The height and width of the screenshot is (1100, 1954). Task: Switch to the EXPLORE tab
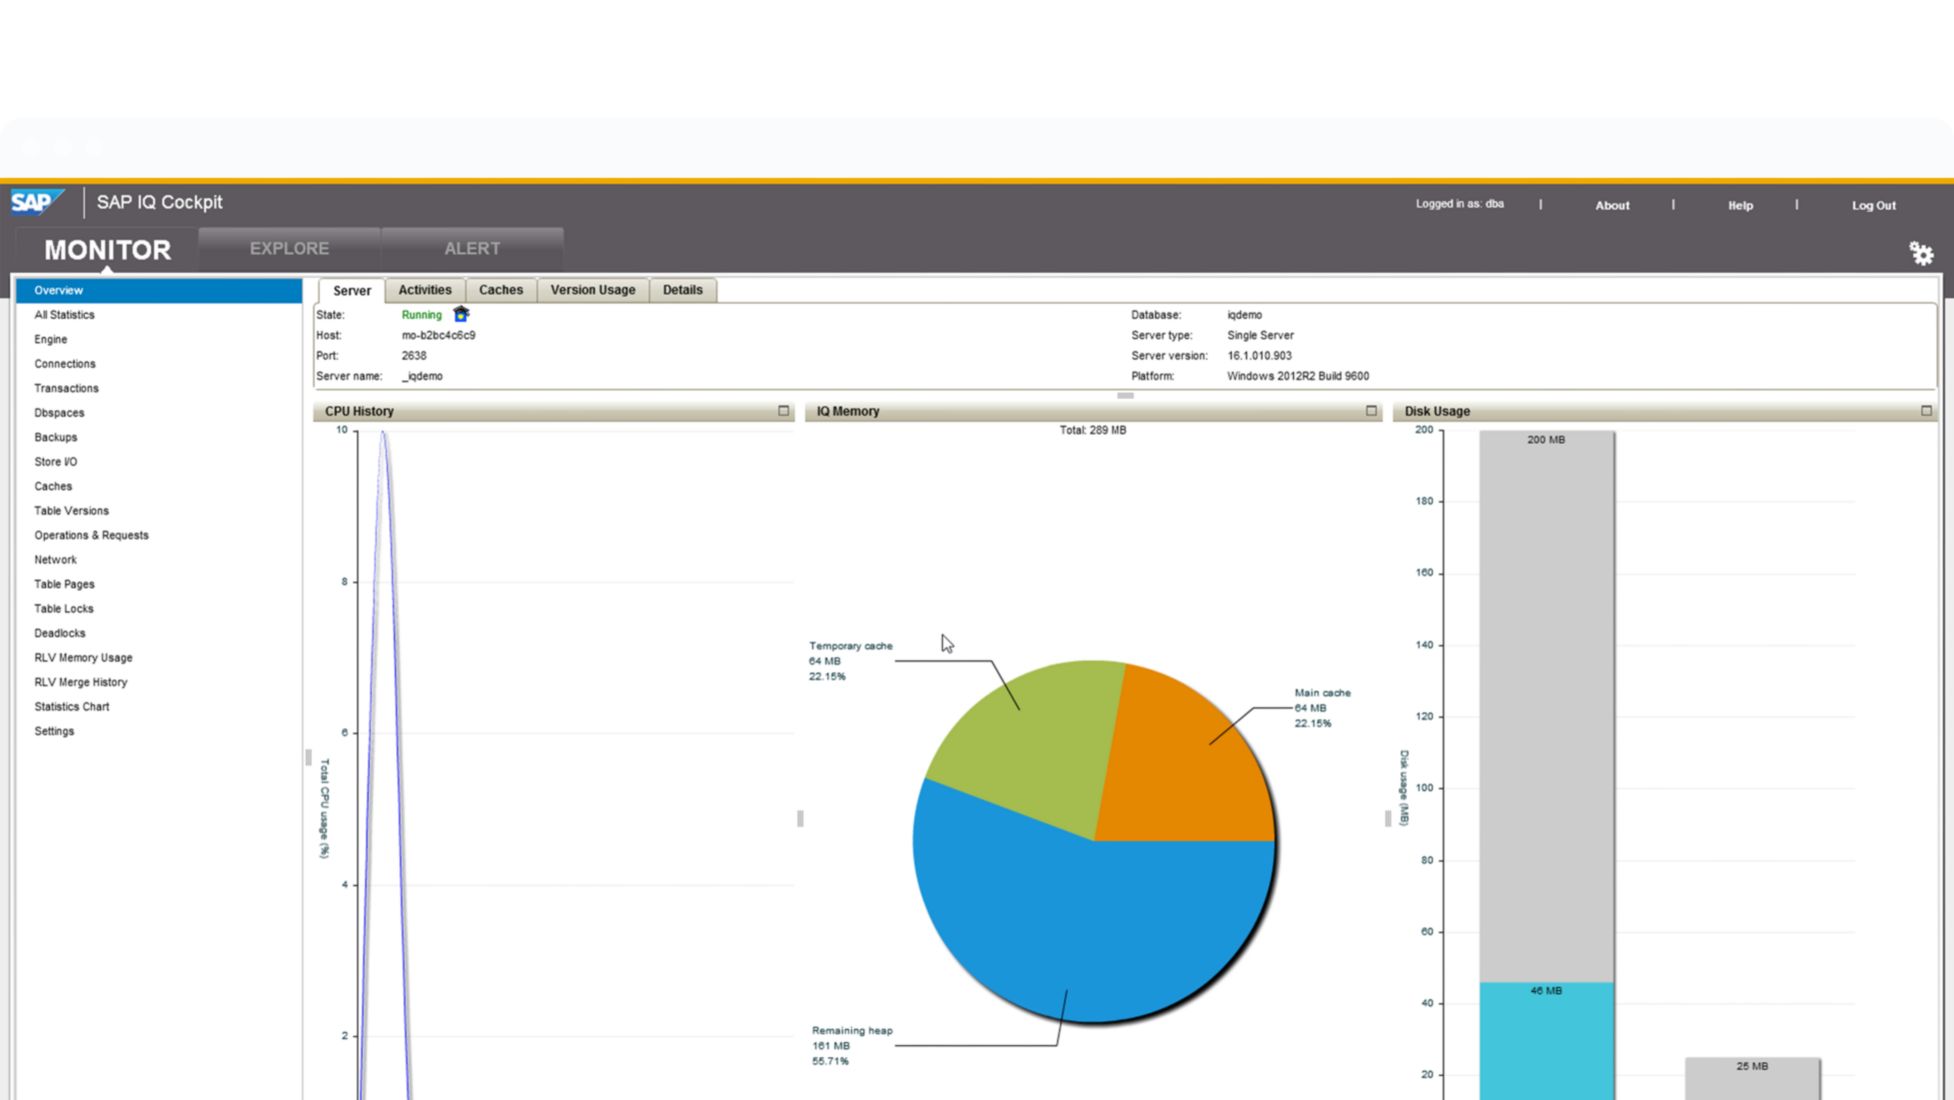289,249
